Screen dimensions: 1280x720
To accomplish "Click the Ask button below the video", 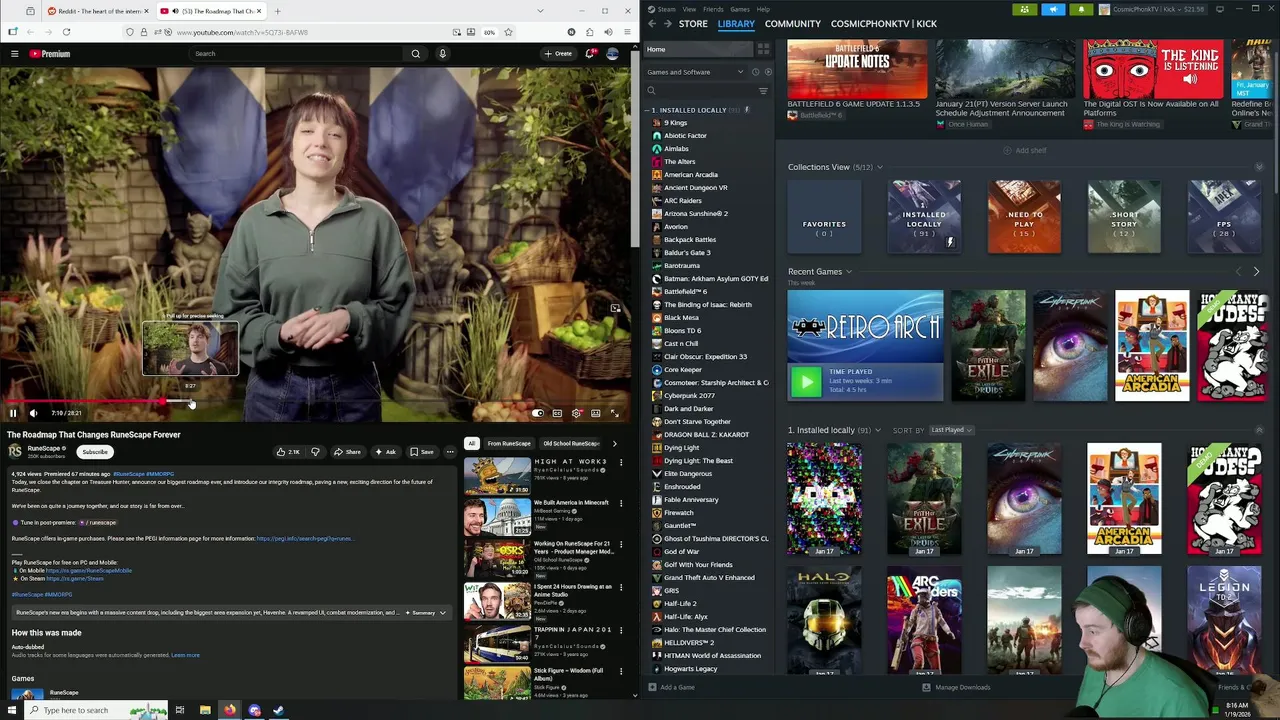I will tap(386, 452).
